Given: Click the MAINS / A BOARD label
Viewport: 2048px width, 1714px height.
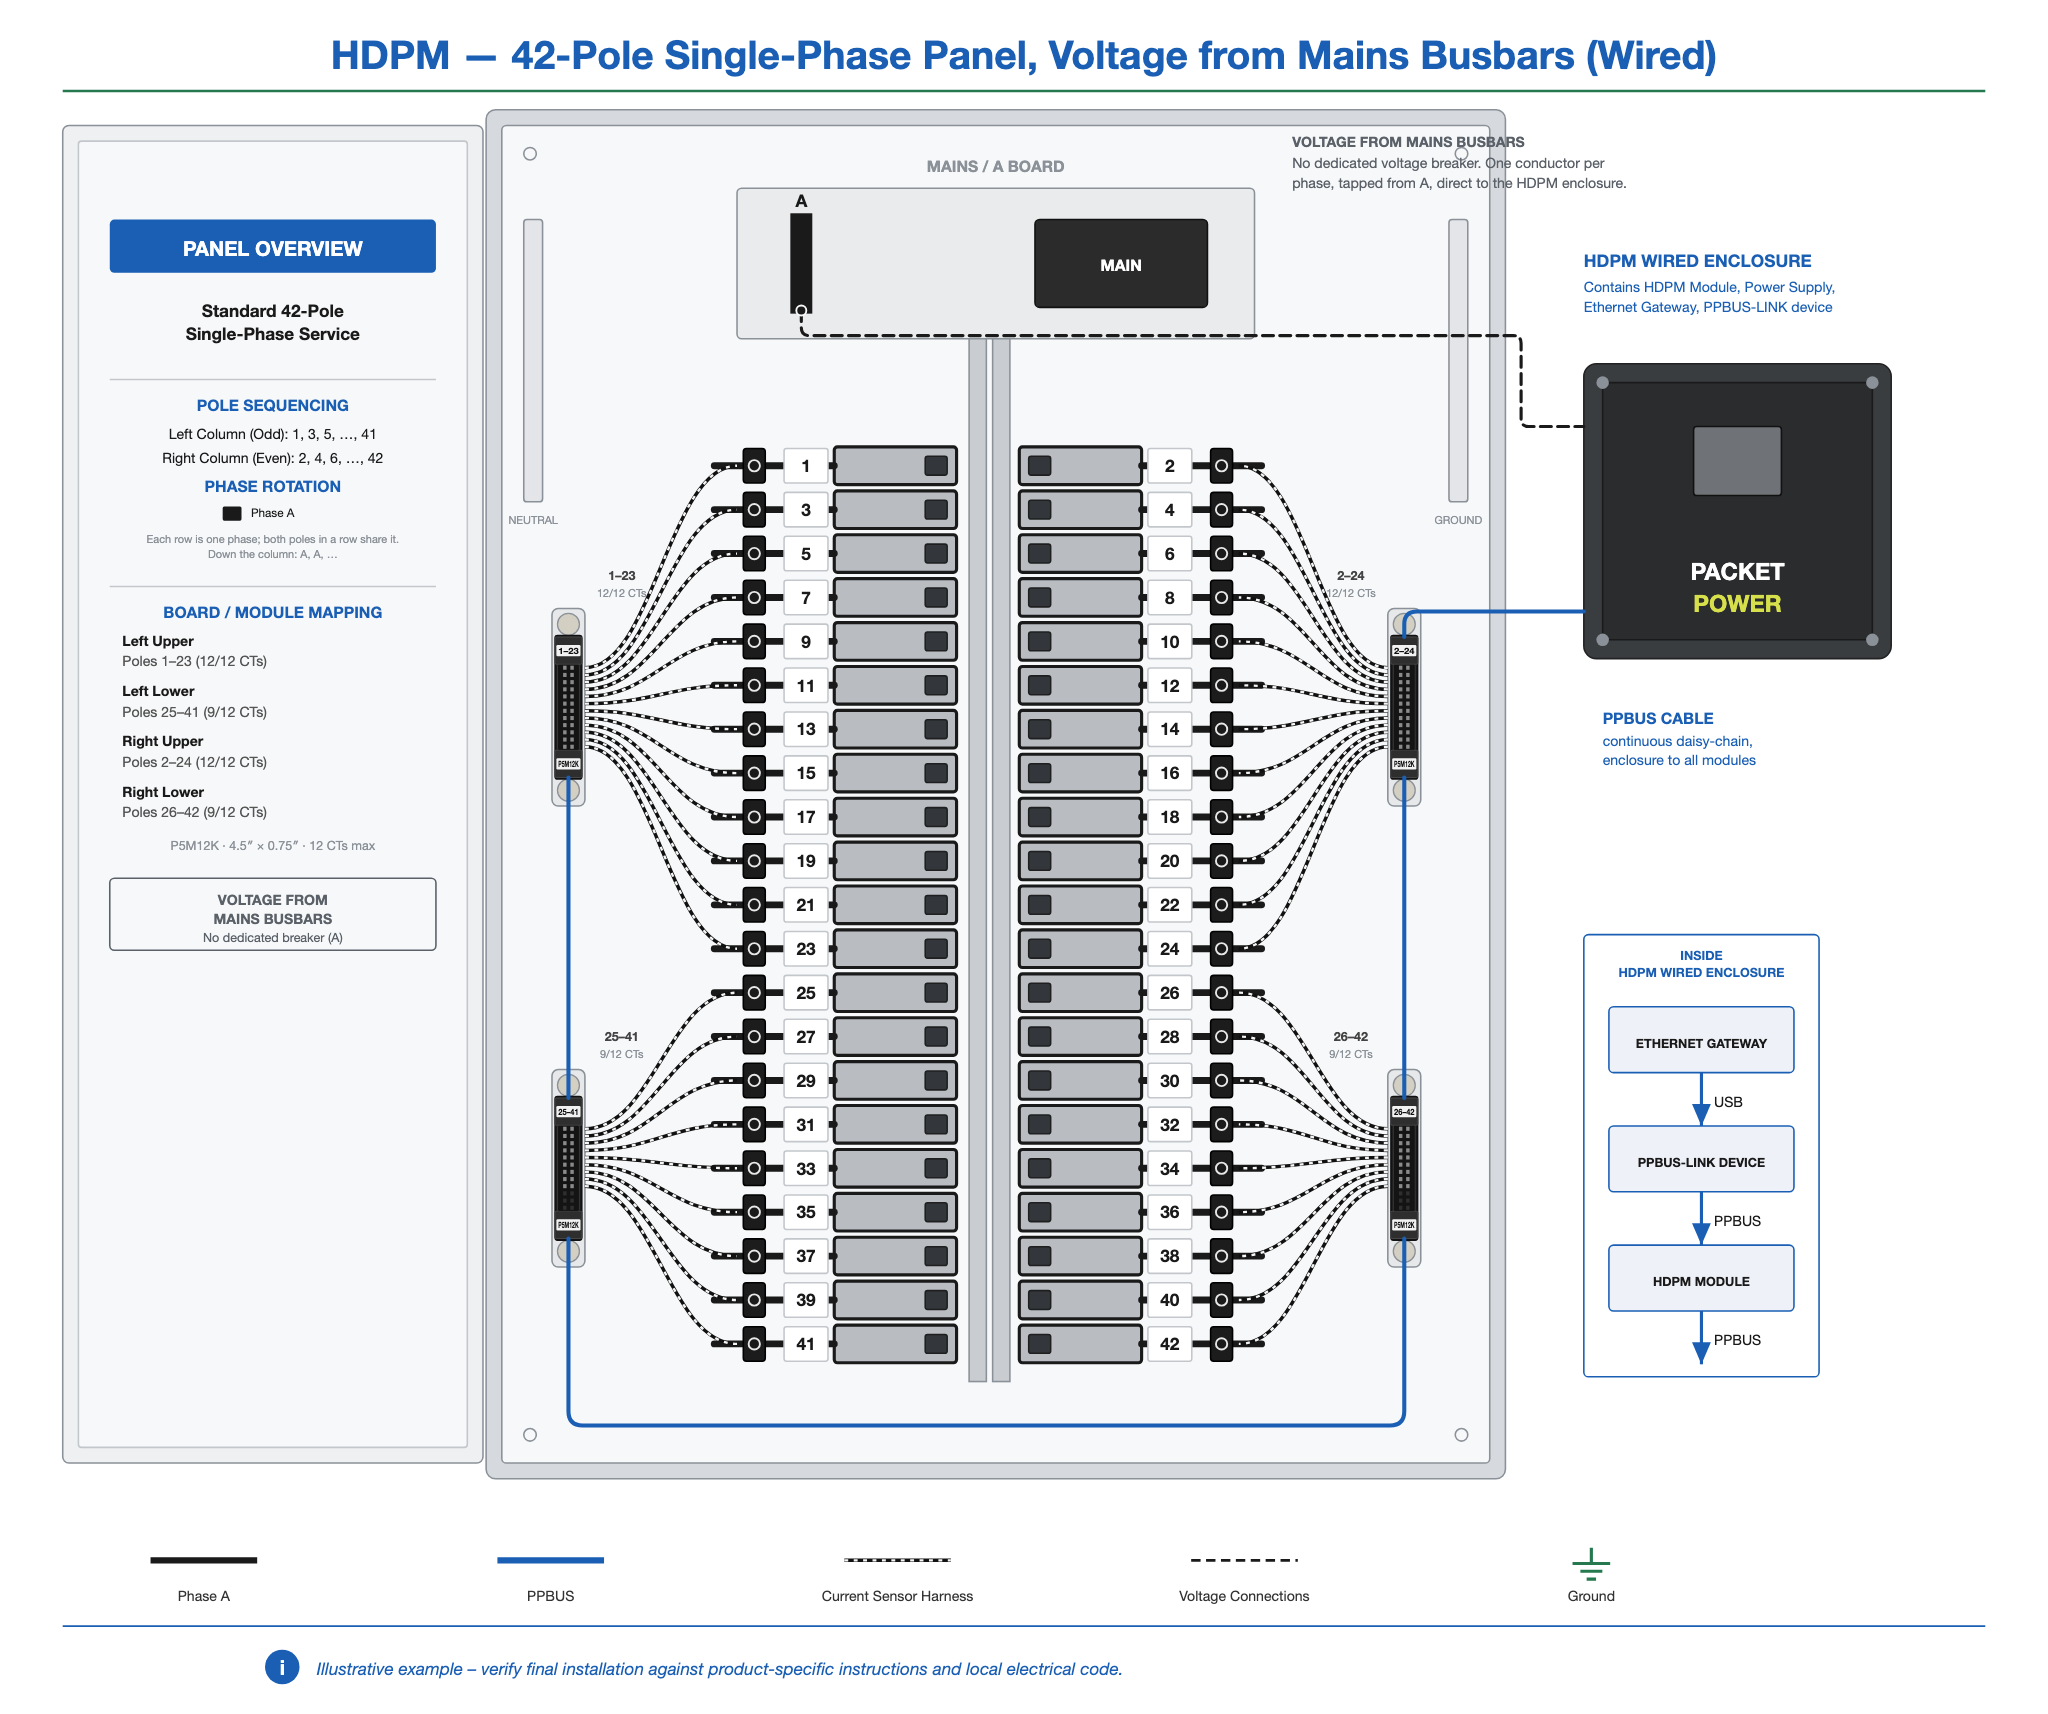Looking at the screenshot, I should coord(995,166).
